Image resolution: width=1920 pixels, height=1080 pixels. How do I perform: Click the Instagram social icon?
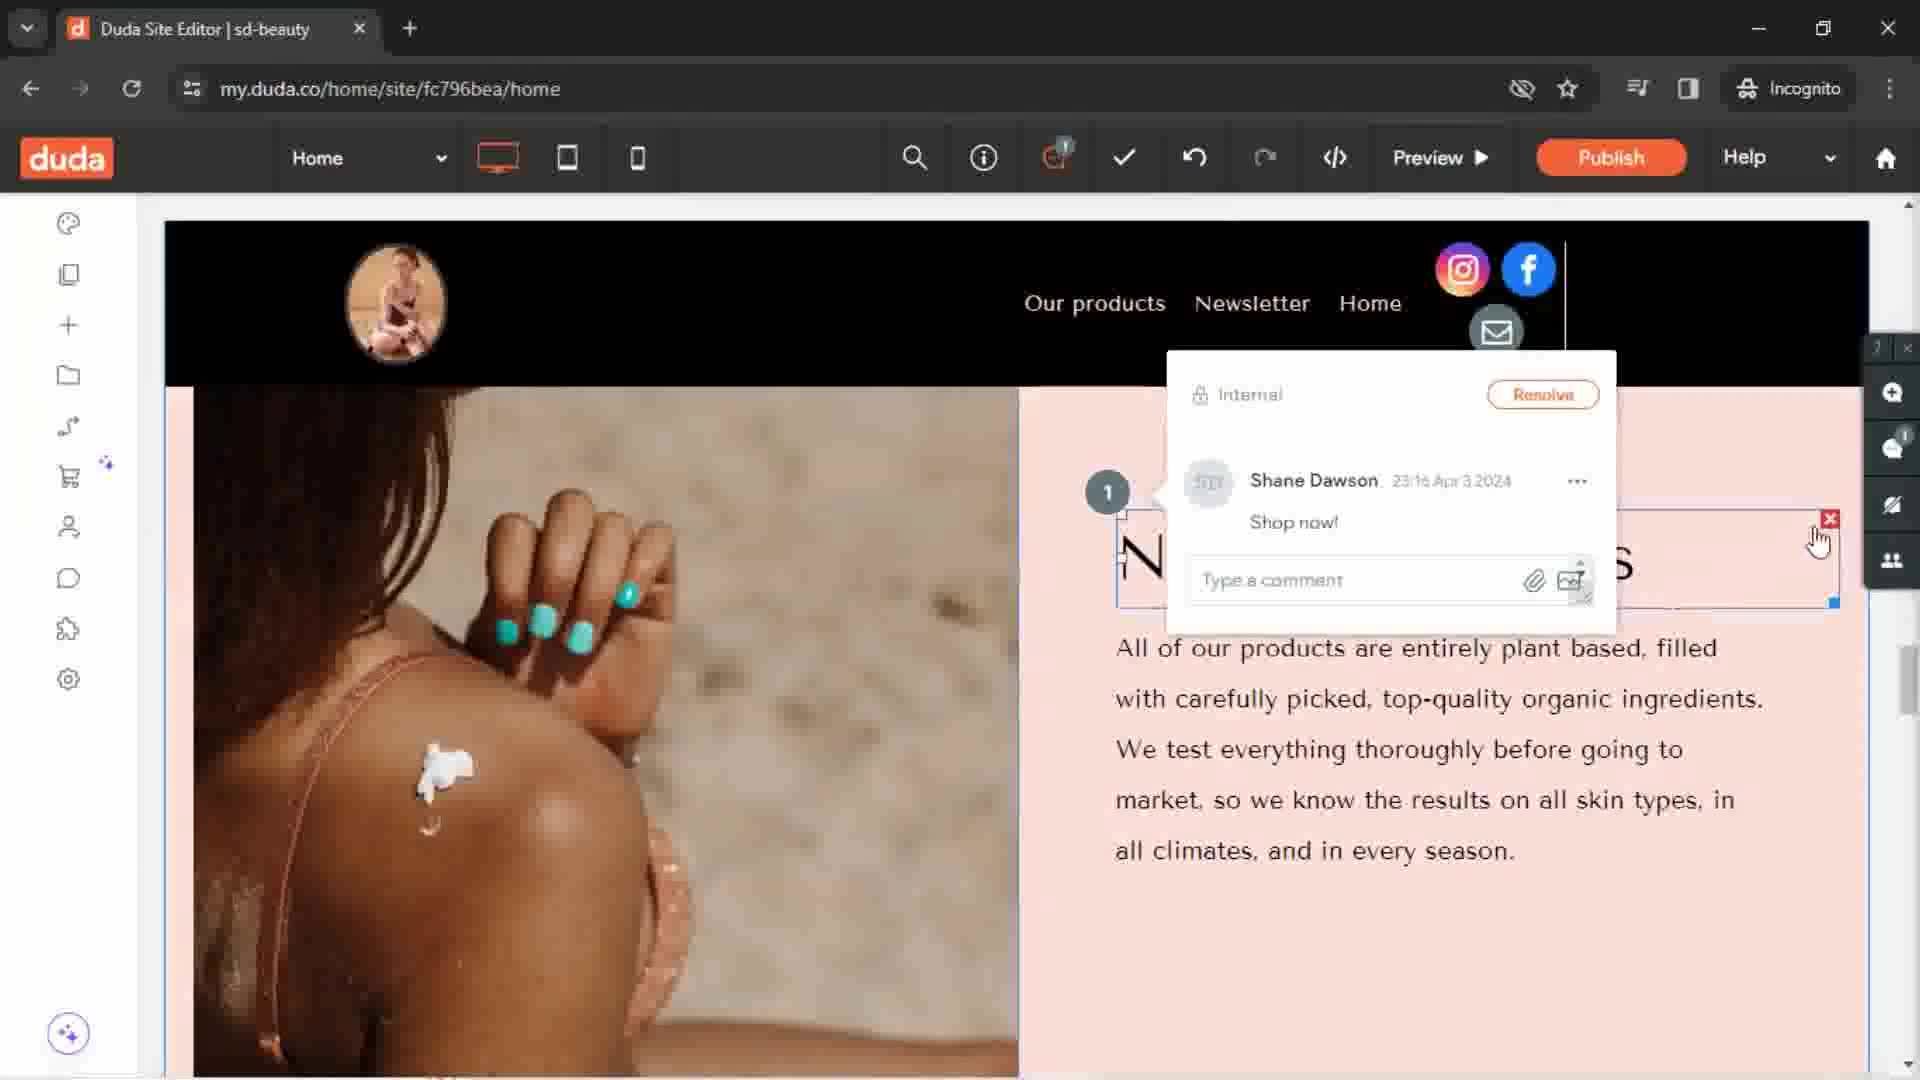(1462, 269)
